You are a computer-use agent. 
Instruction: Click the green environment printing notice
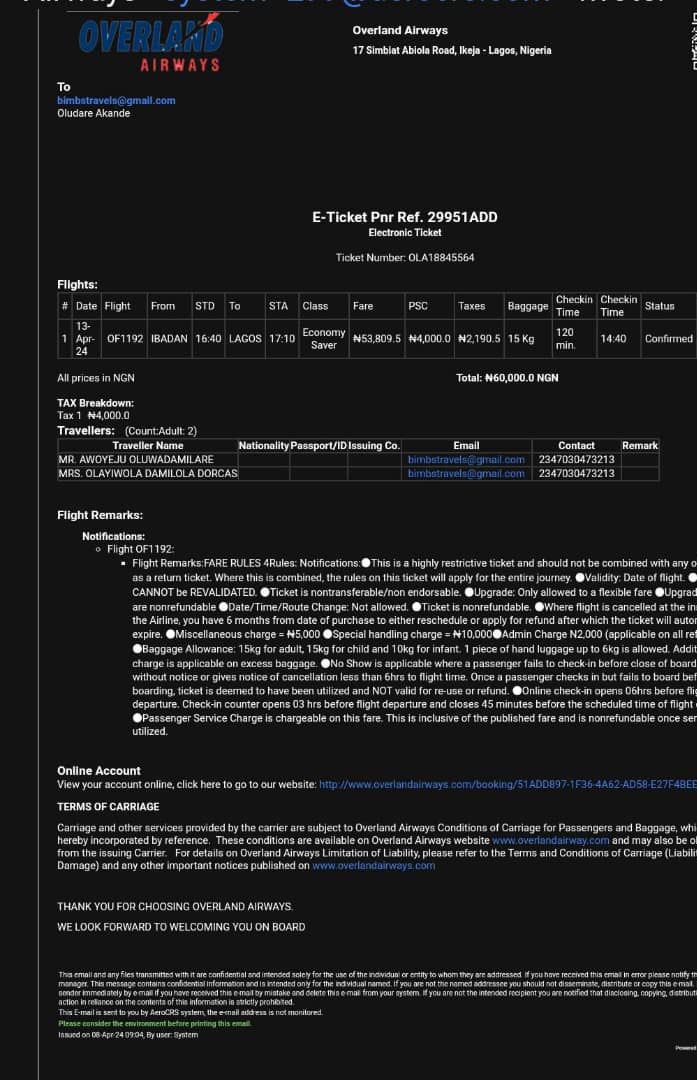click(155, 1024)
